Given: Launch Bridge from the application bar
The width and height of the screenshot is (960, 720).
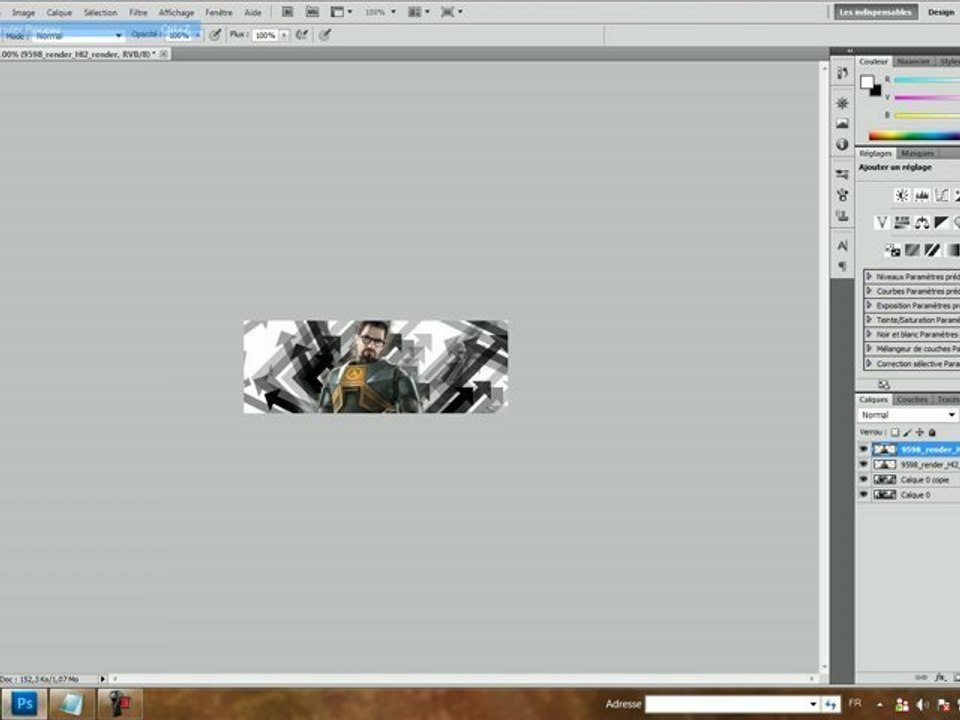Looking at the screenshot, I should (x=287, y=12).
